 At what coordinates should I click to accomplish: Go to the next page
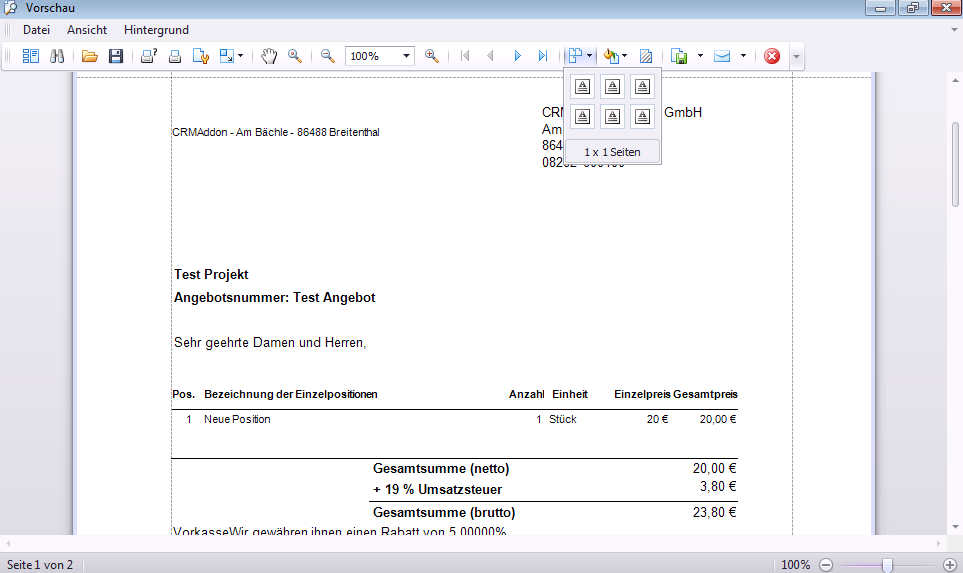point(517,56)
